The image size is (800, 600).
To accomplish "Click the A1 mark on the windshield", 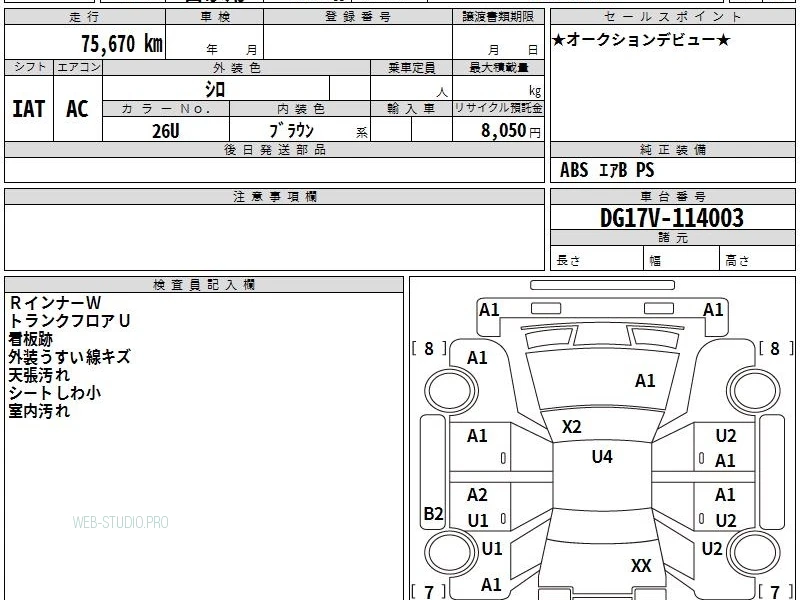I will click(x=645, y=381).
